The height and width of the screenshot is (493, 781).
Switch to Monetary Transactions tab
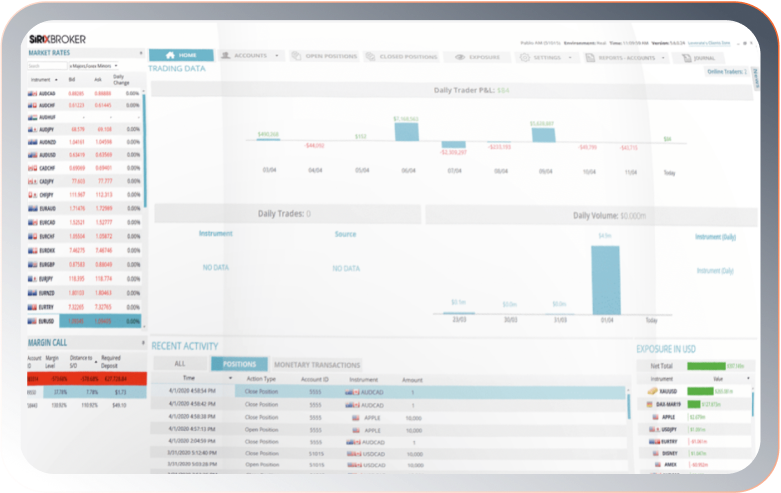317,365
